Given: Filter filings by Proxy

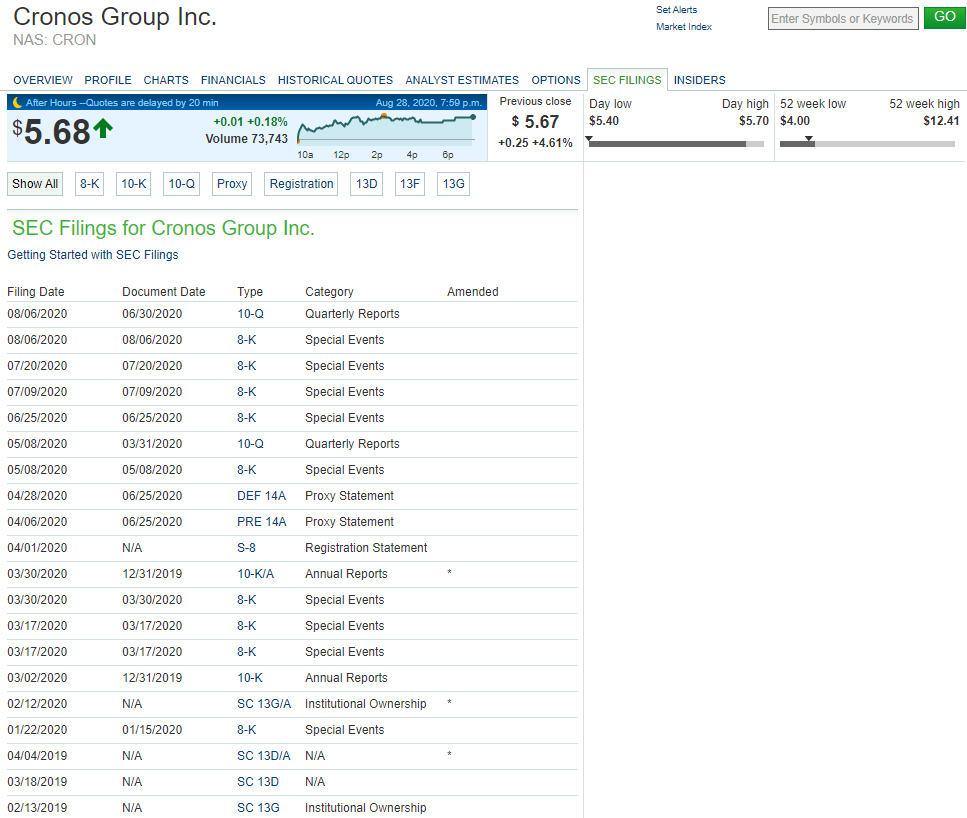Looking at the screenshot, I should coord(232,184).
